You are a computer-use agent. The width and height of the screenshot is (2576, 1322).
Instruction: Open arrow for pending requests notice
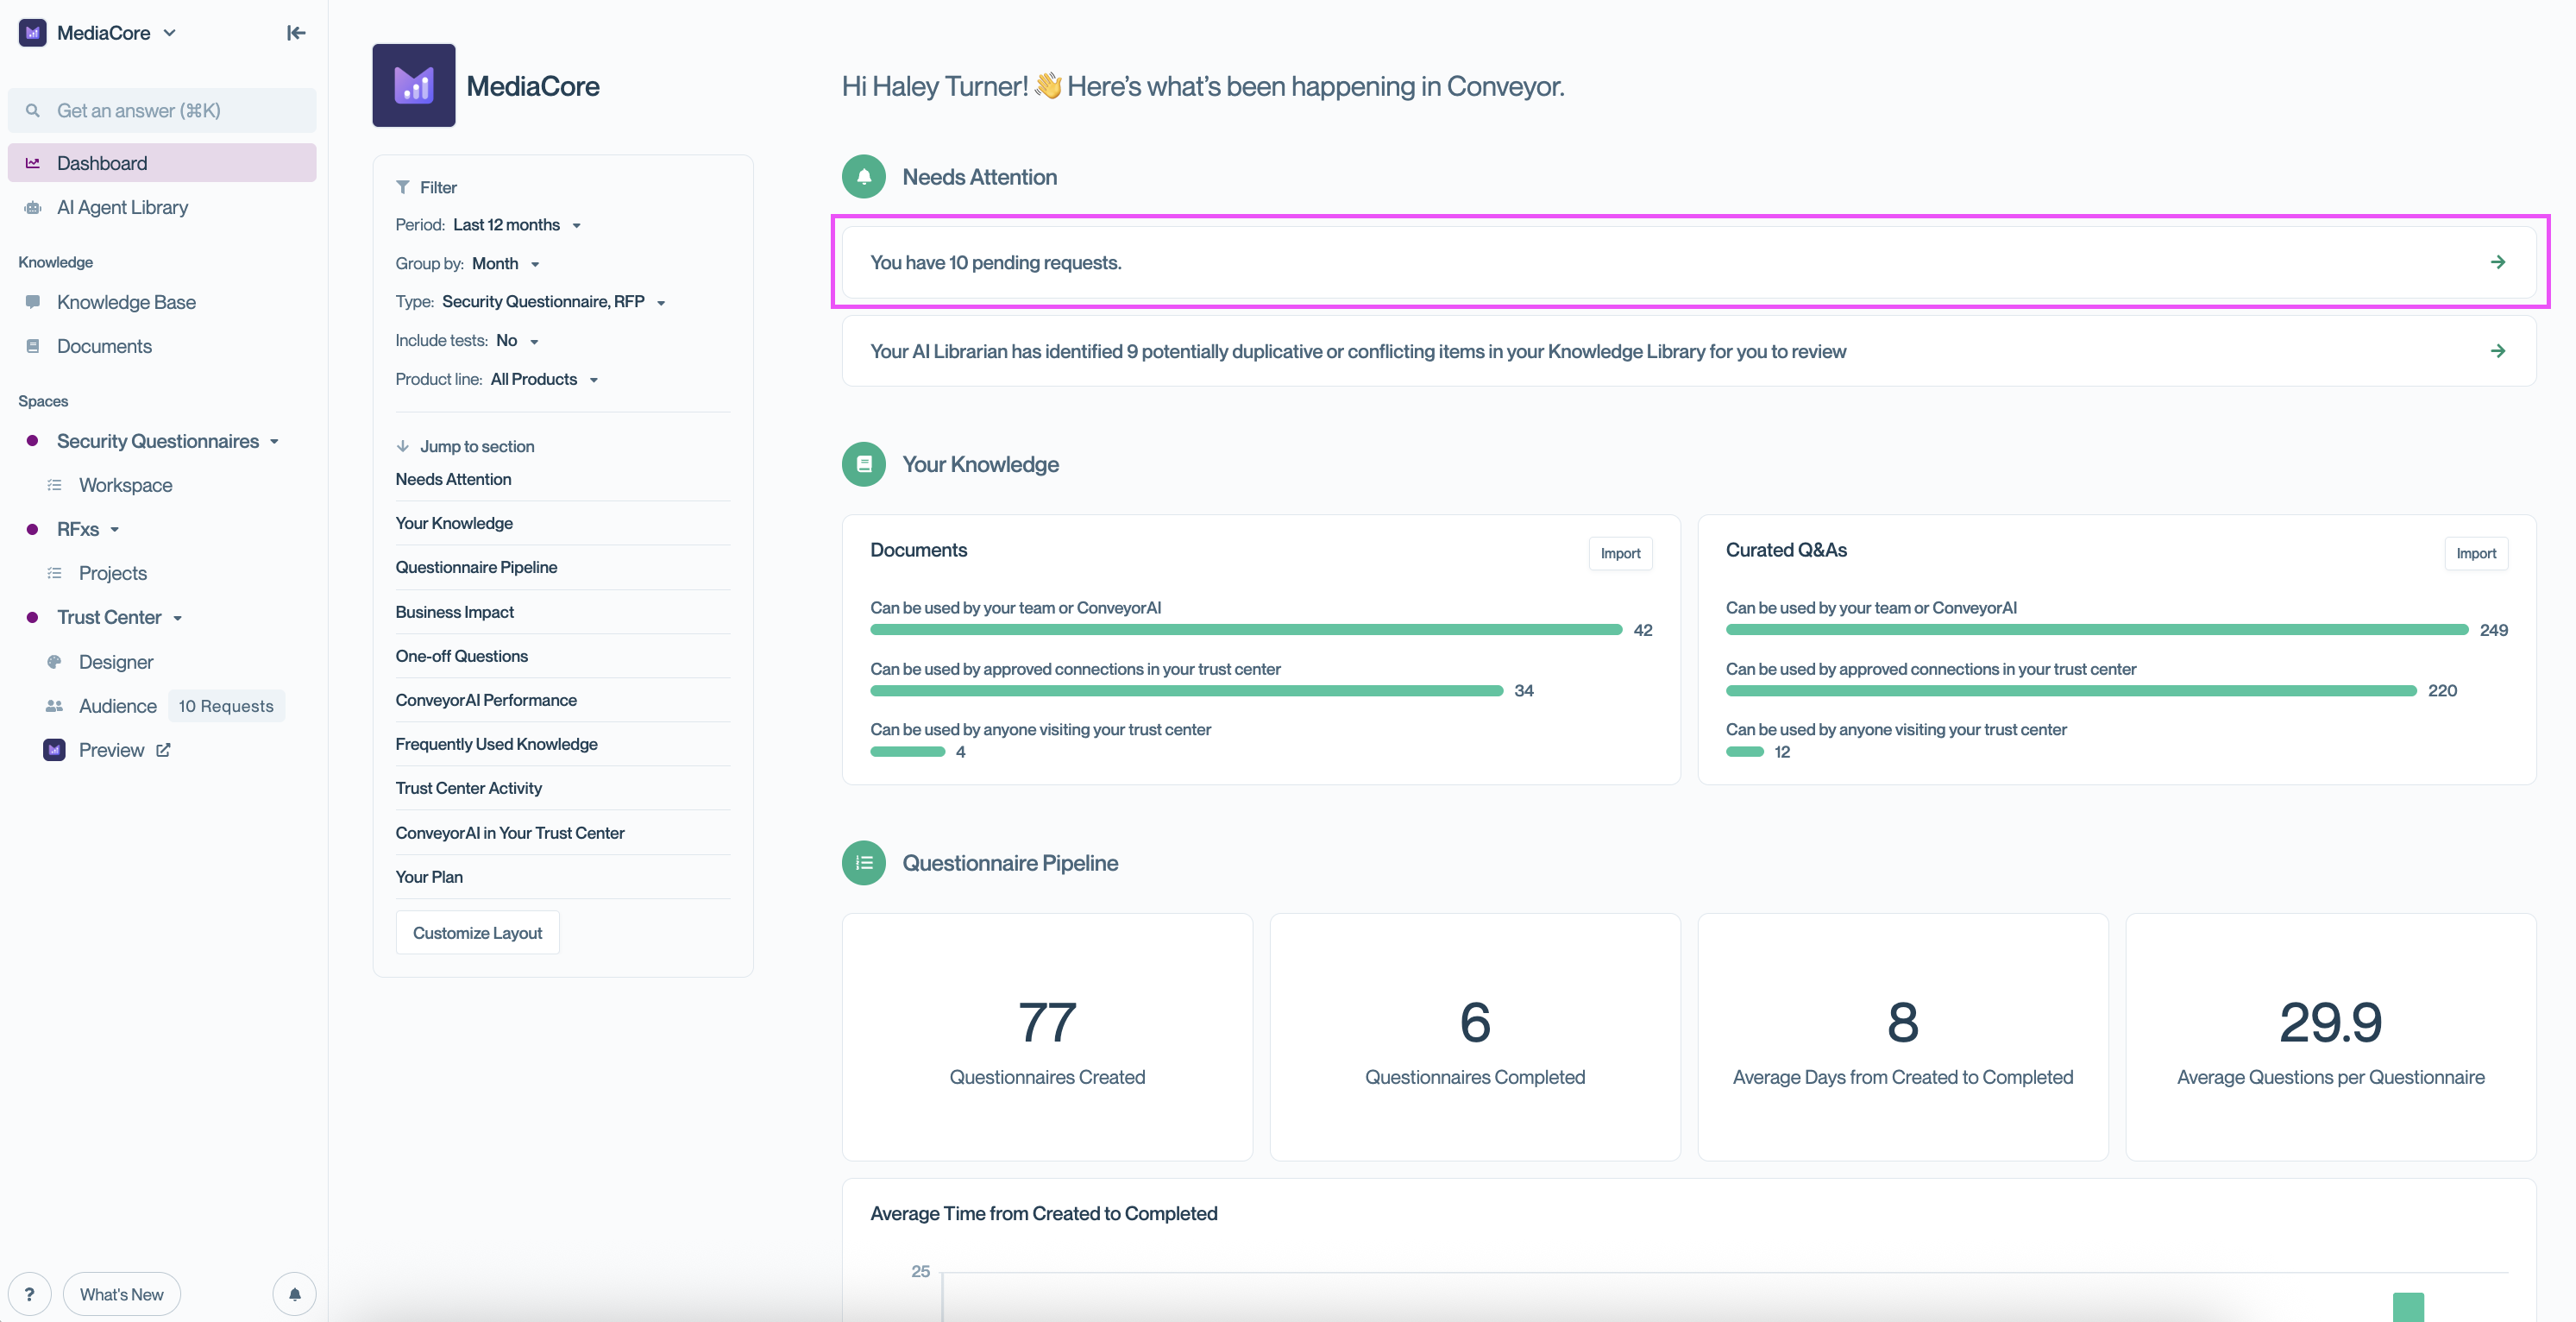[x=2497, y=262]
